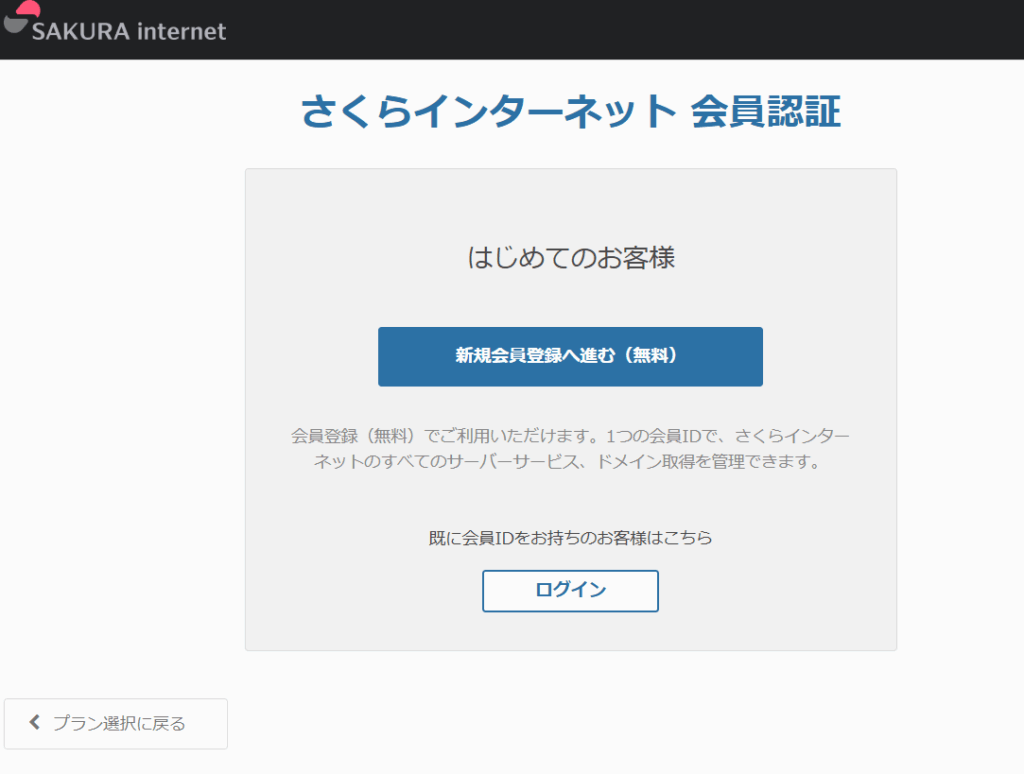Screen dimensions: 1024x774
Task: Click the SAKURA internet logo text
Action: (128, 32)
